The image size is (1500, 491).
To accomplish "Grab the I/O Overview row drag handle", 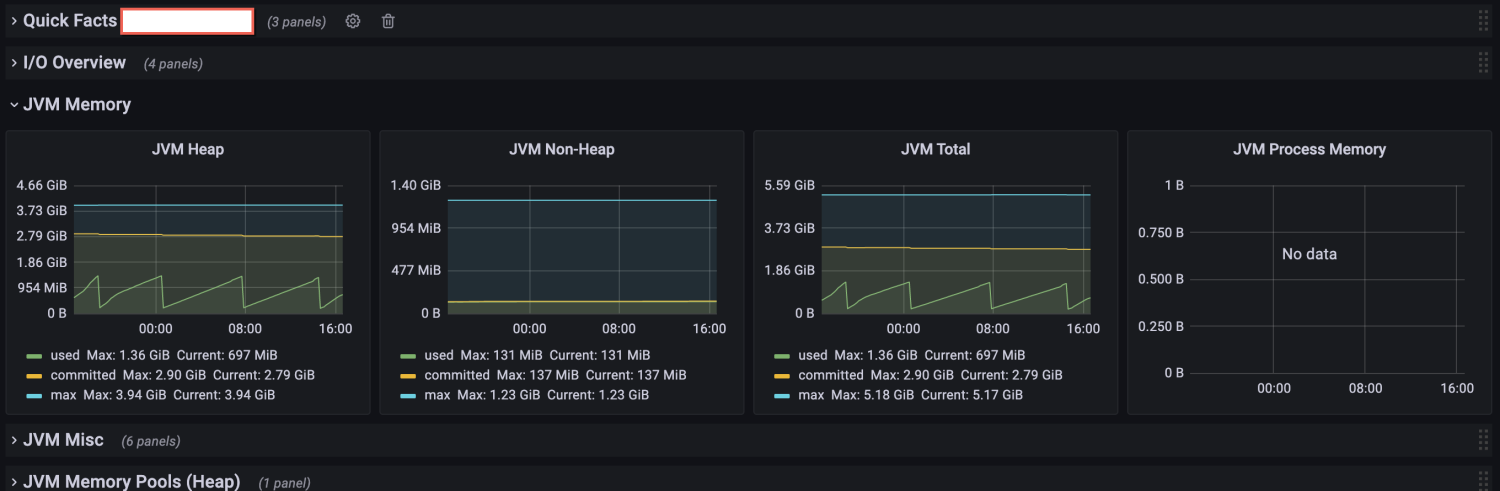I will pos(1483,63).
